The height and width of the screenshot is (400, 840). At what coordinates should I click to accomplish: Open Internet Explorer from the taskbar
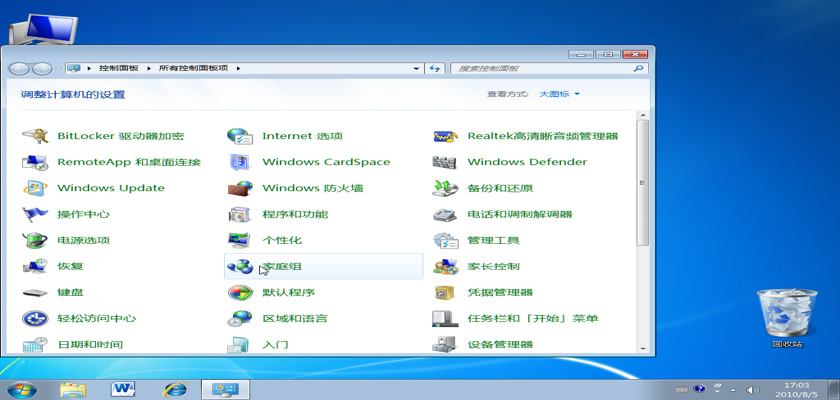point(176,389)
